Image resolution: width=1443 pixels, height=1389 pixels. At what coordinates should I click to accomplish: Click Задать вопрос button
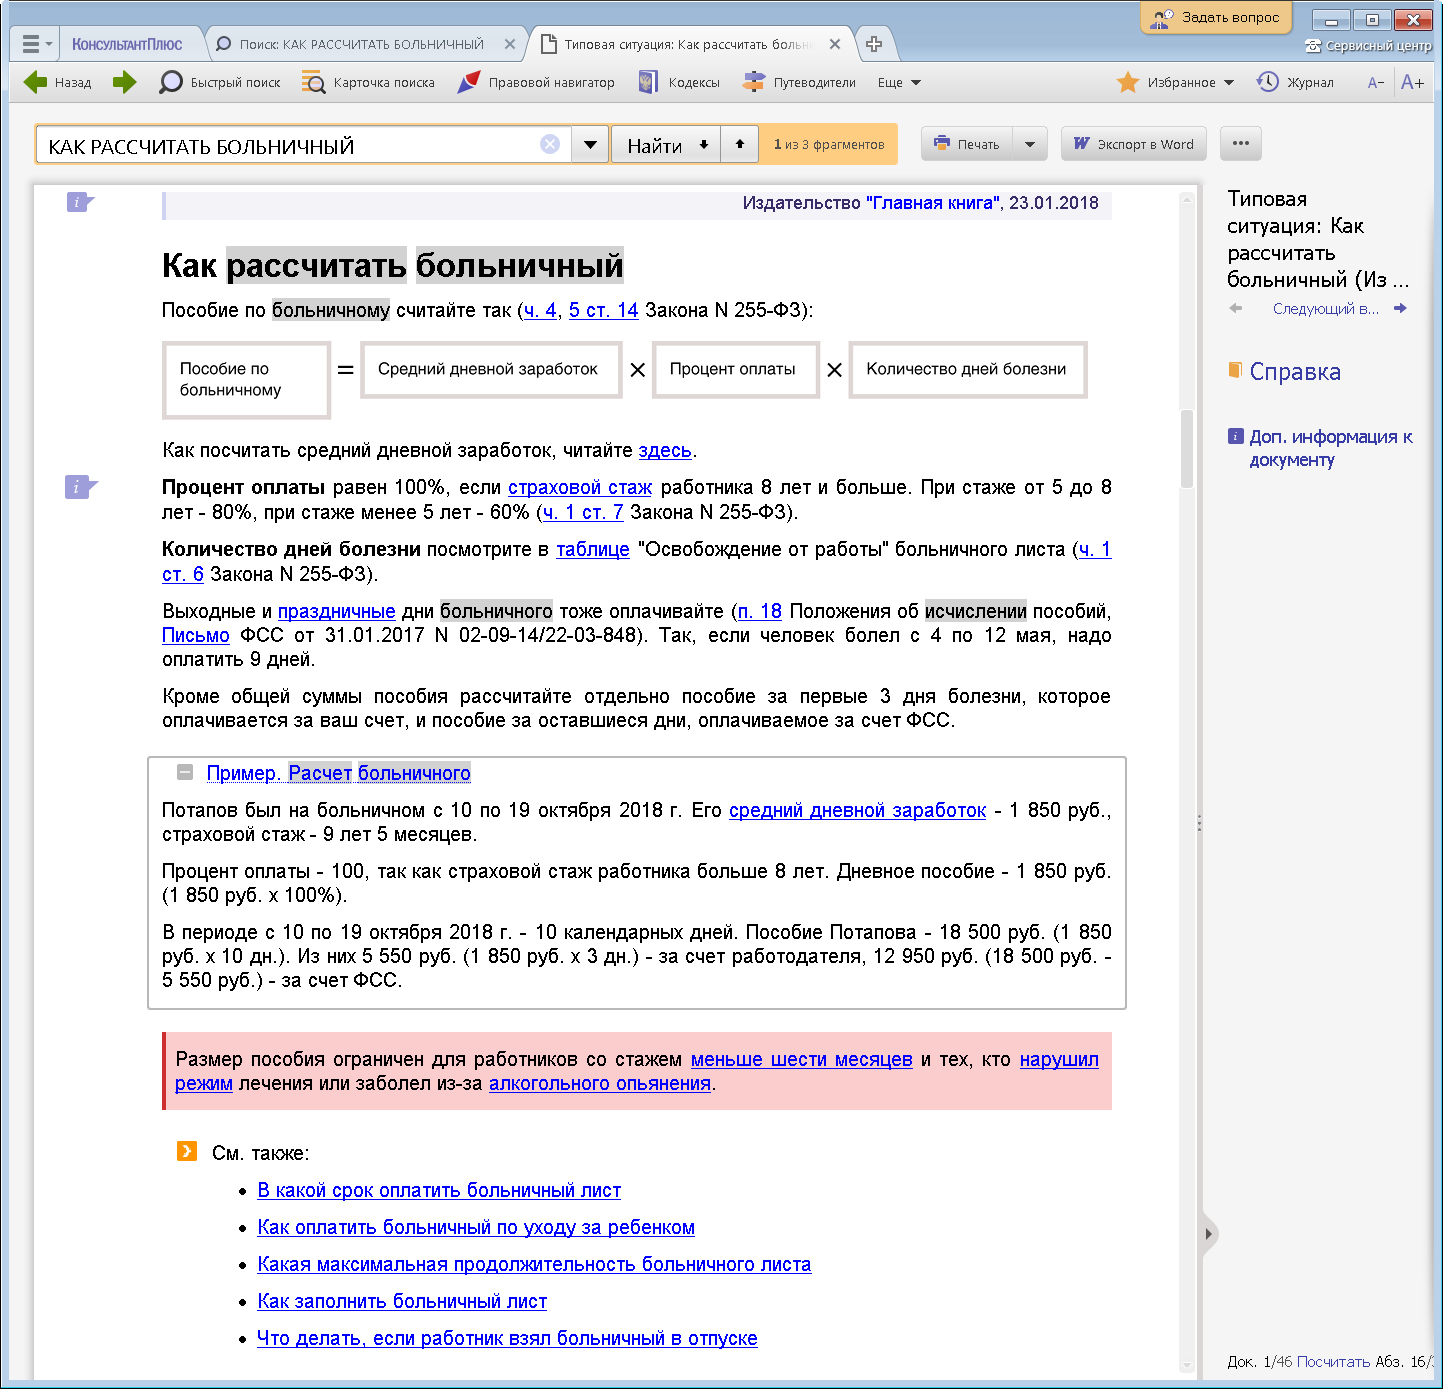[1216, 17]
